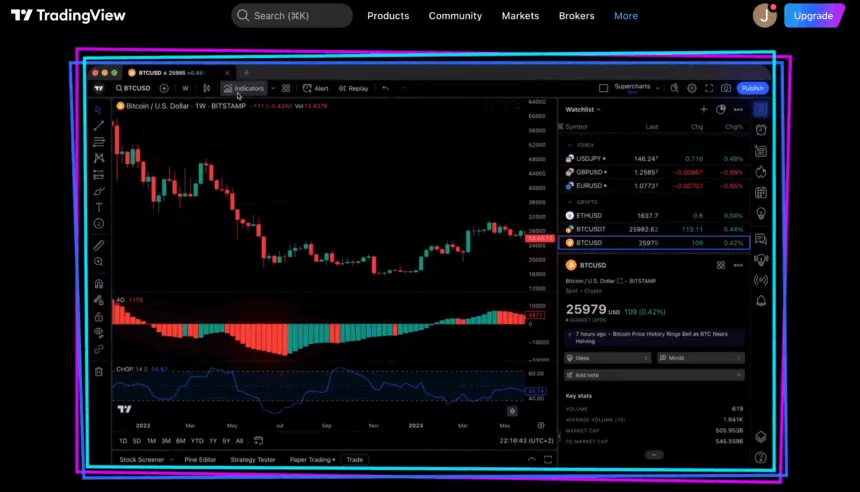This screenshot has height=492, width=860.
Task: Open the Brokers menu
Action: coord(576,16)
